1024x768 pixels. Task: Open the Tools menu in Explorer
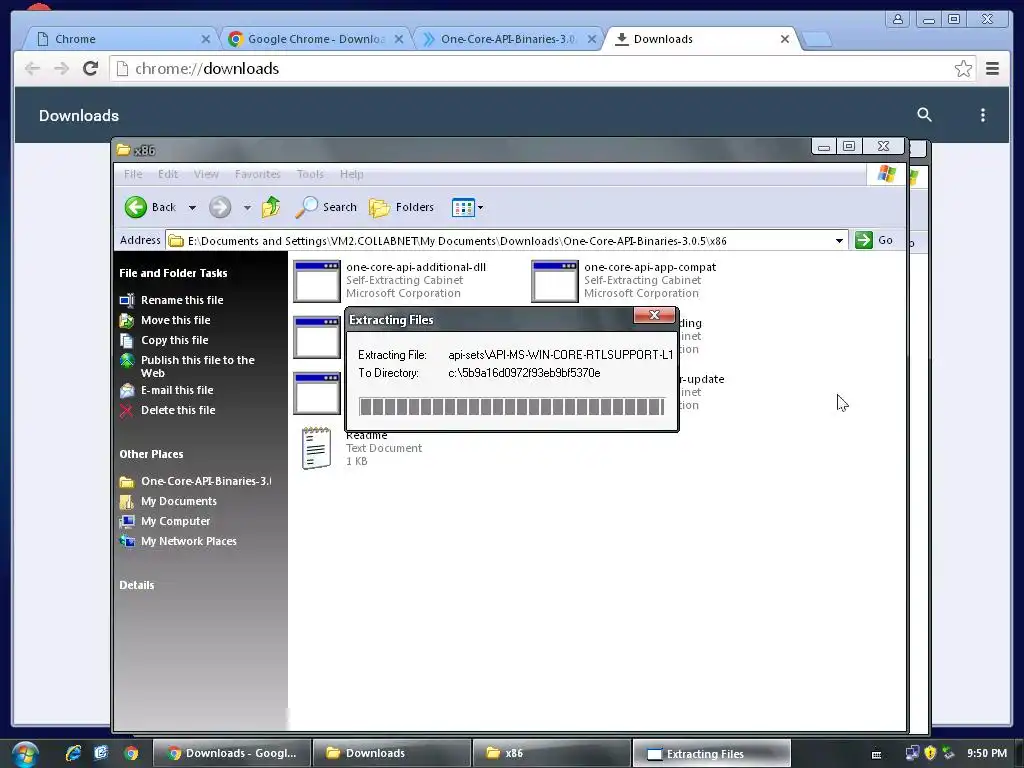[x=310, y=174]
